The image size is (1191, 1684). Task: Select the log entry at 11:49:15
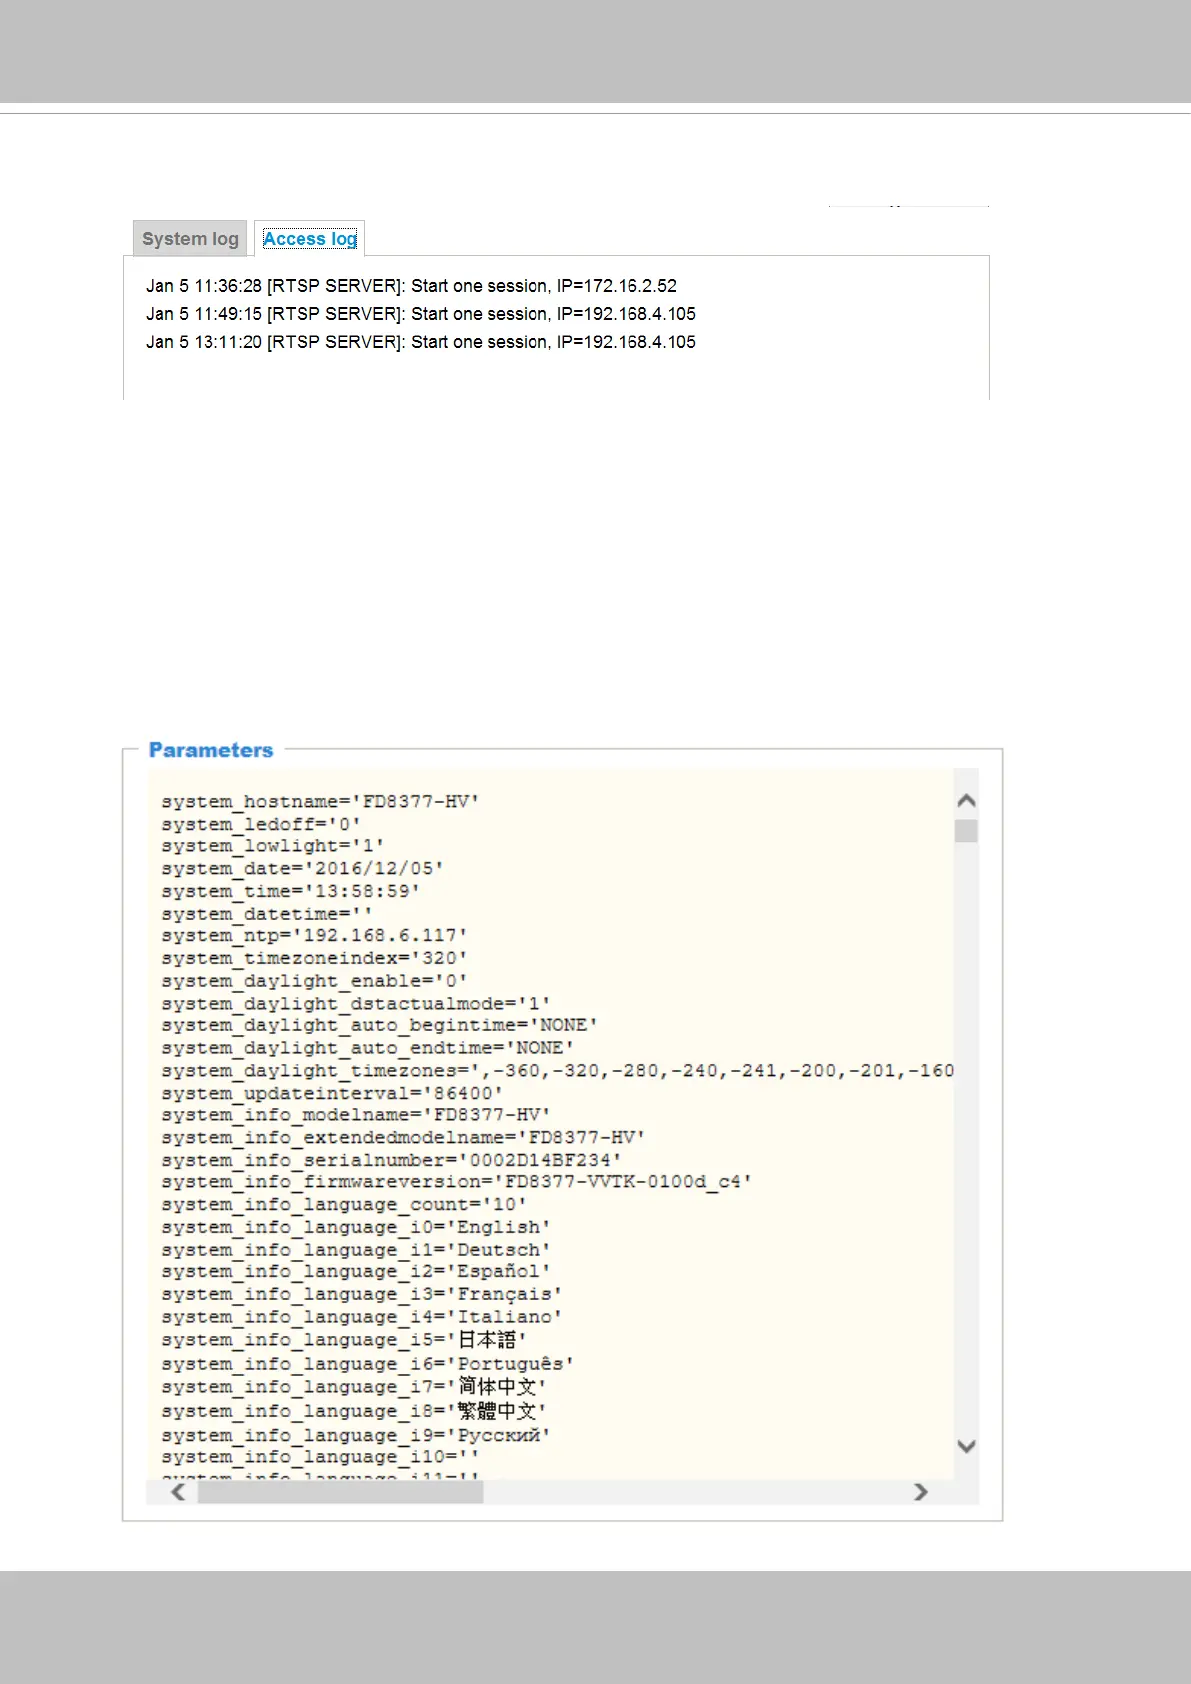[421, 314]
